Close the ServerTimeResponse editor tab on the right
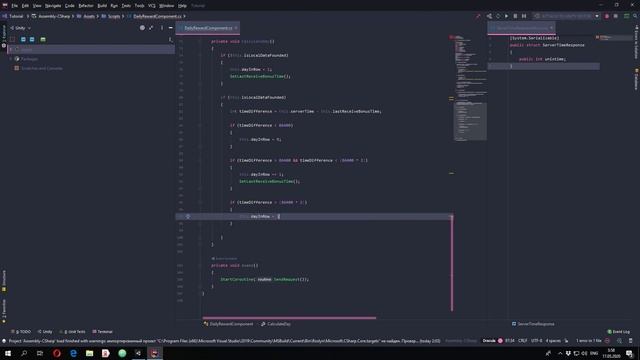Screen dimensions: 640x360 click(551, 28)
